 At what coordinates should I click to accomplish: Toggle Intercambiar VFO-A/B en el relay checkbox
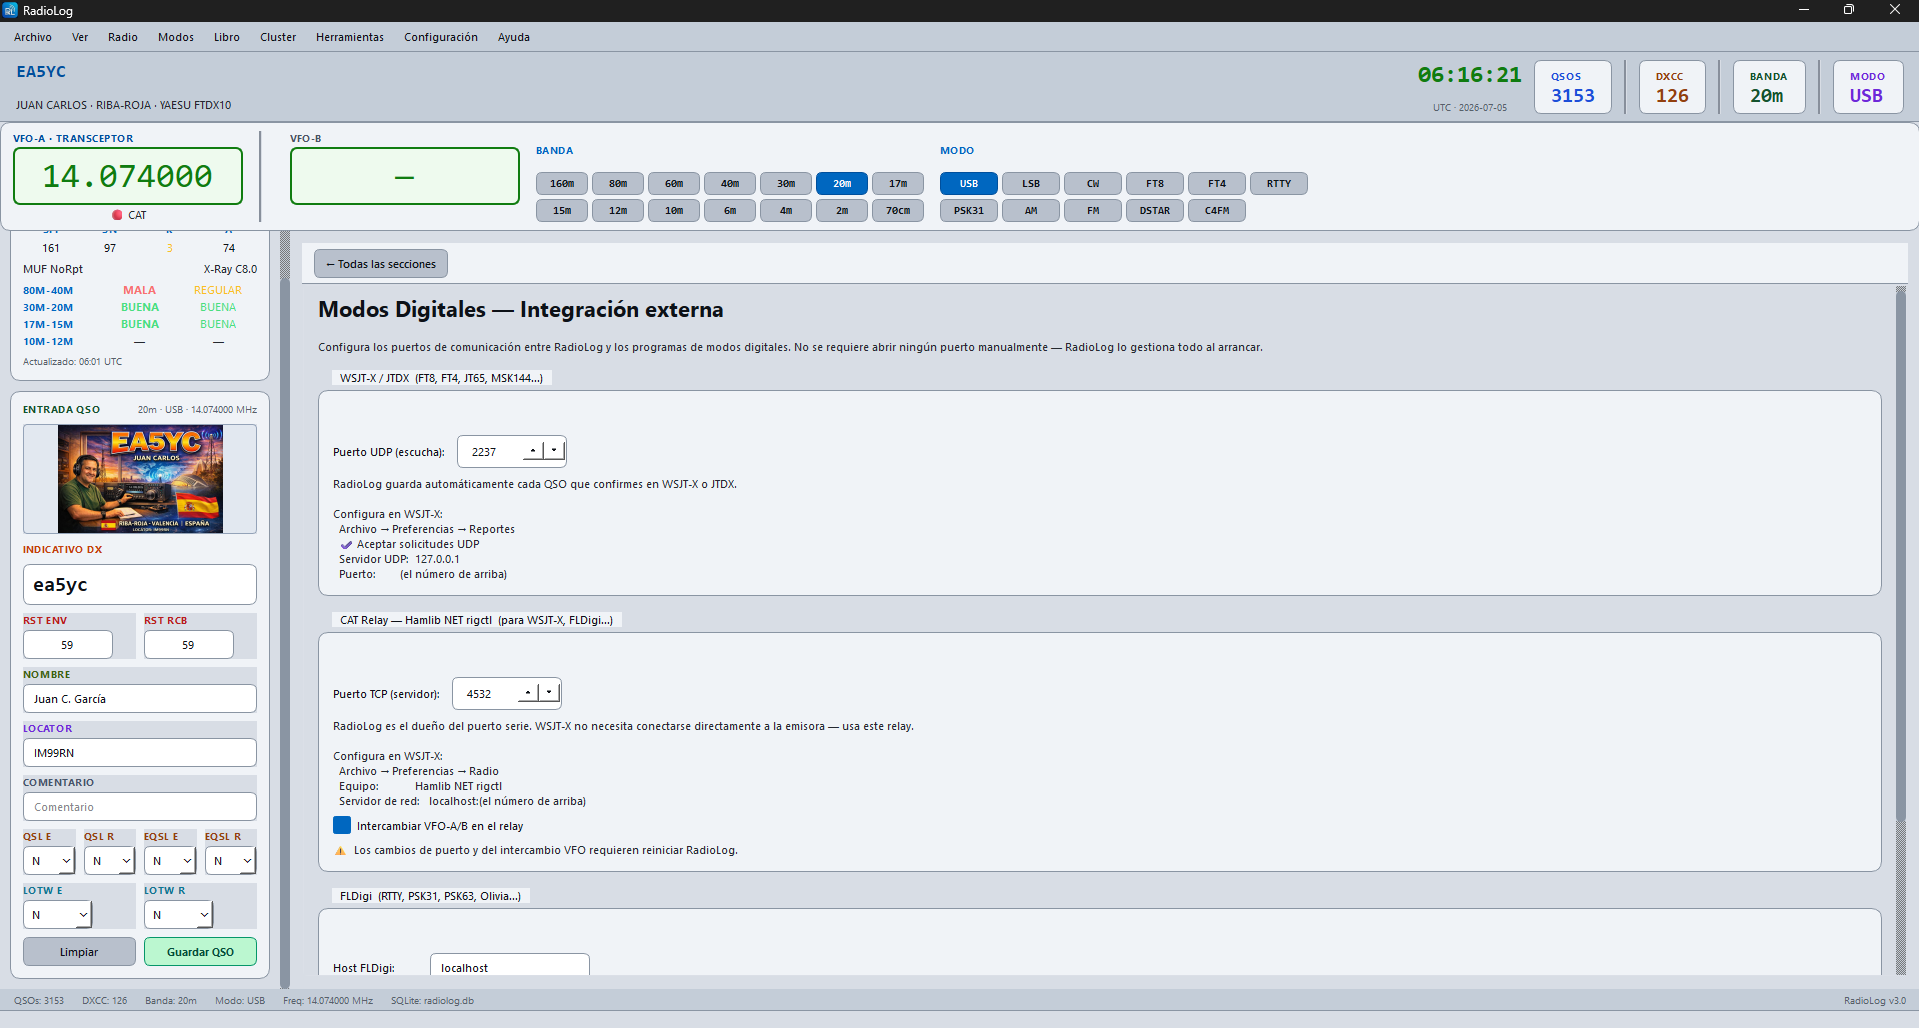tap(342, 826)
